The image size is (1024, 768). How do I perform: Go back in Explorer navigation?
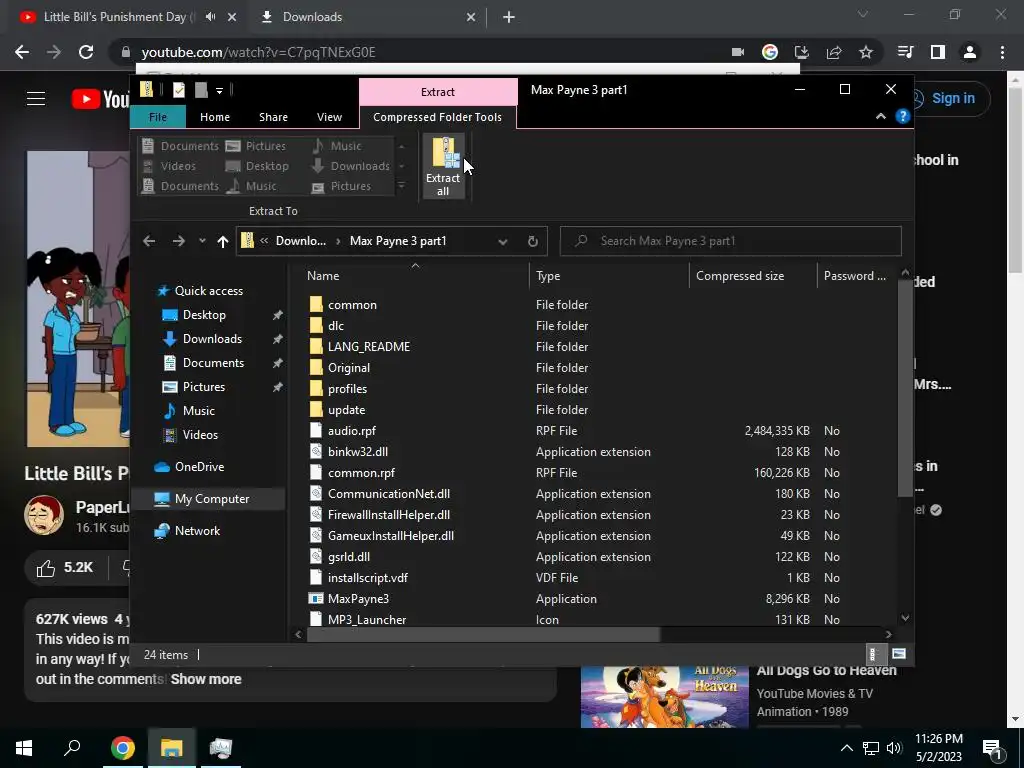[x=149, y=241]
